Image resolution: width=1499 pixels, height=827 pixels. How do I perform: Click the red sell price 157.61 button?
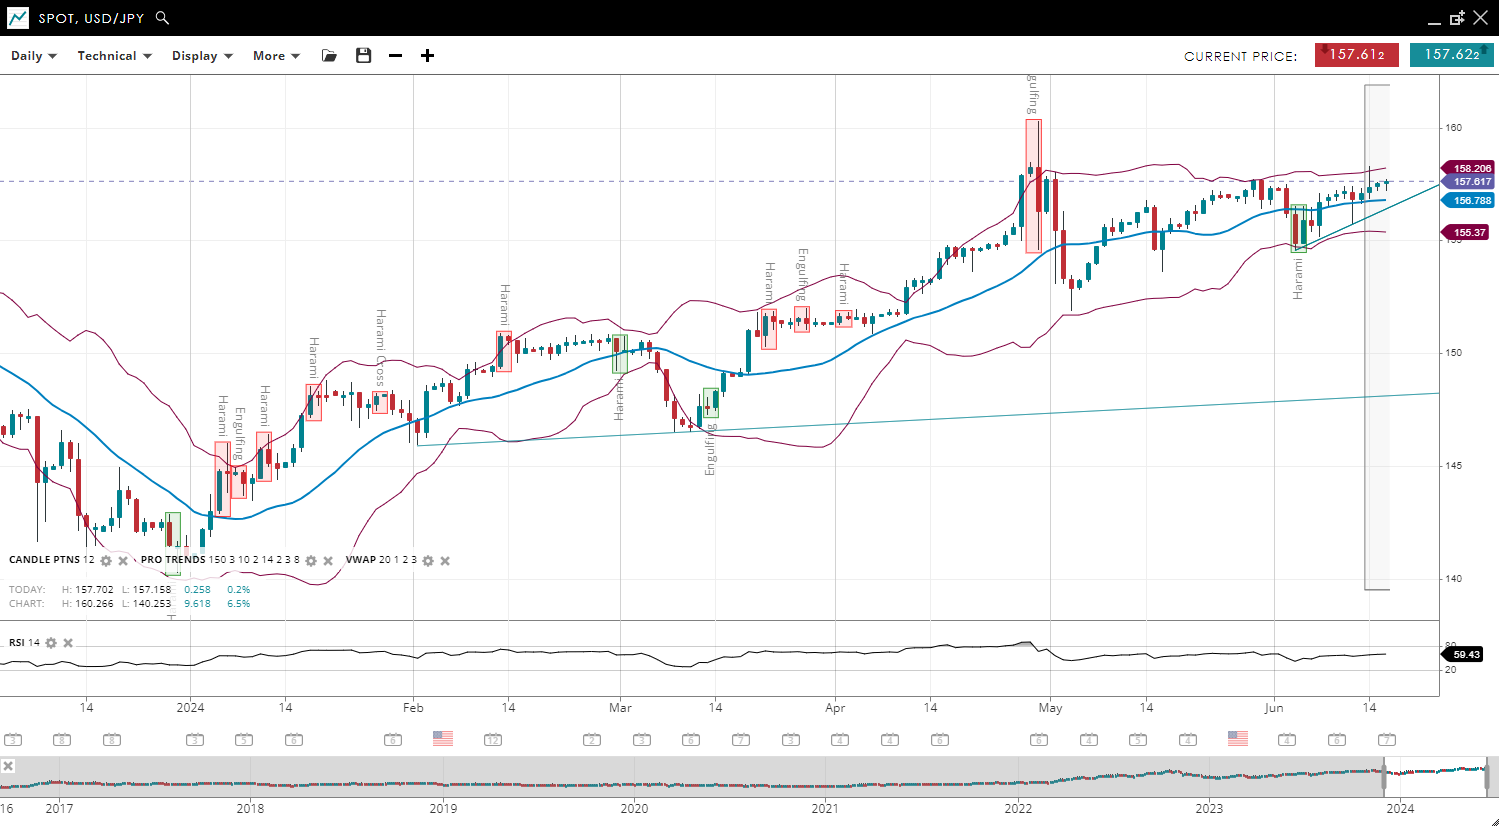click(1356, 55)
